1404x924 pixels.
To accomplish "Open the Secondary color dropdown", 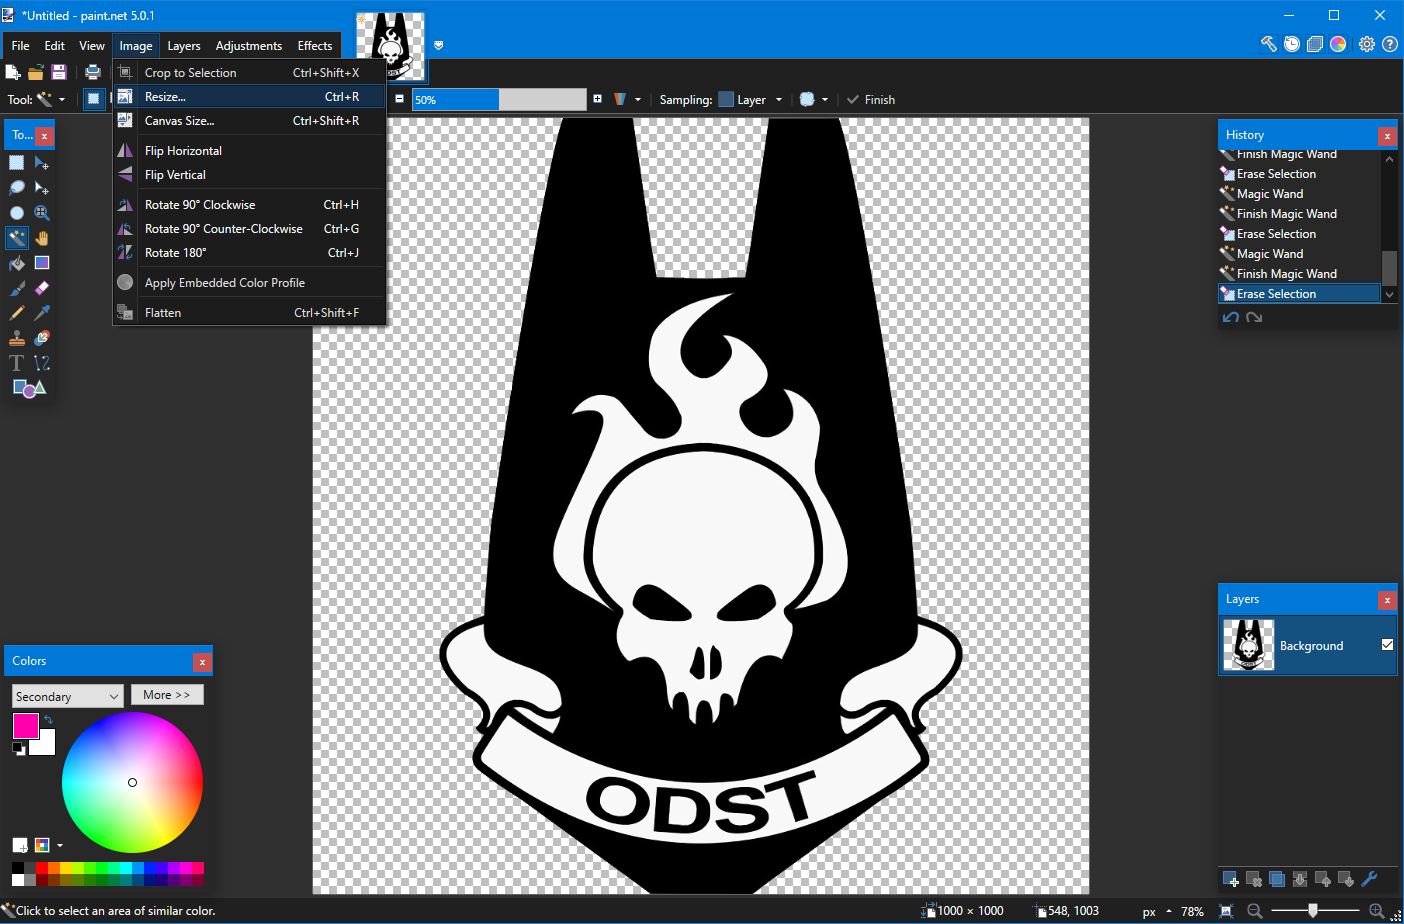I will 67,696.
